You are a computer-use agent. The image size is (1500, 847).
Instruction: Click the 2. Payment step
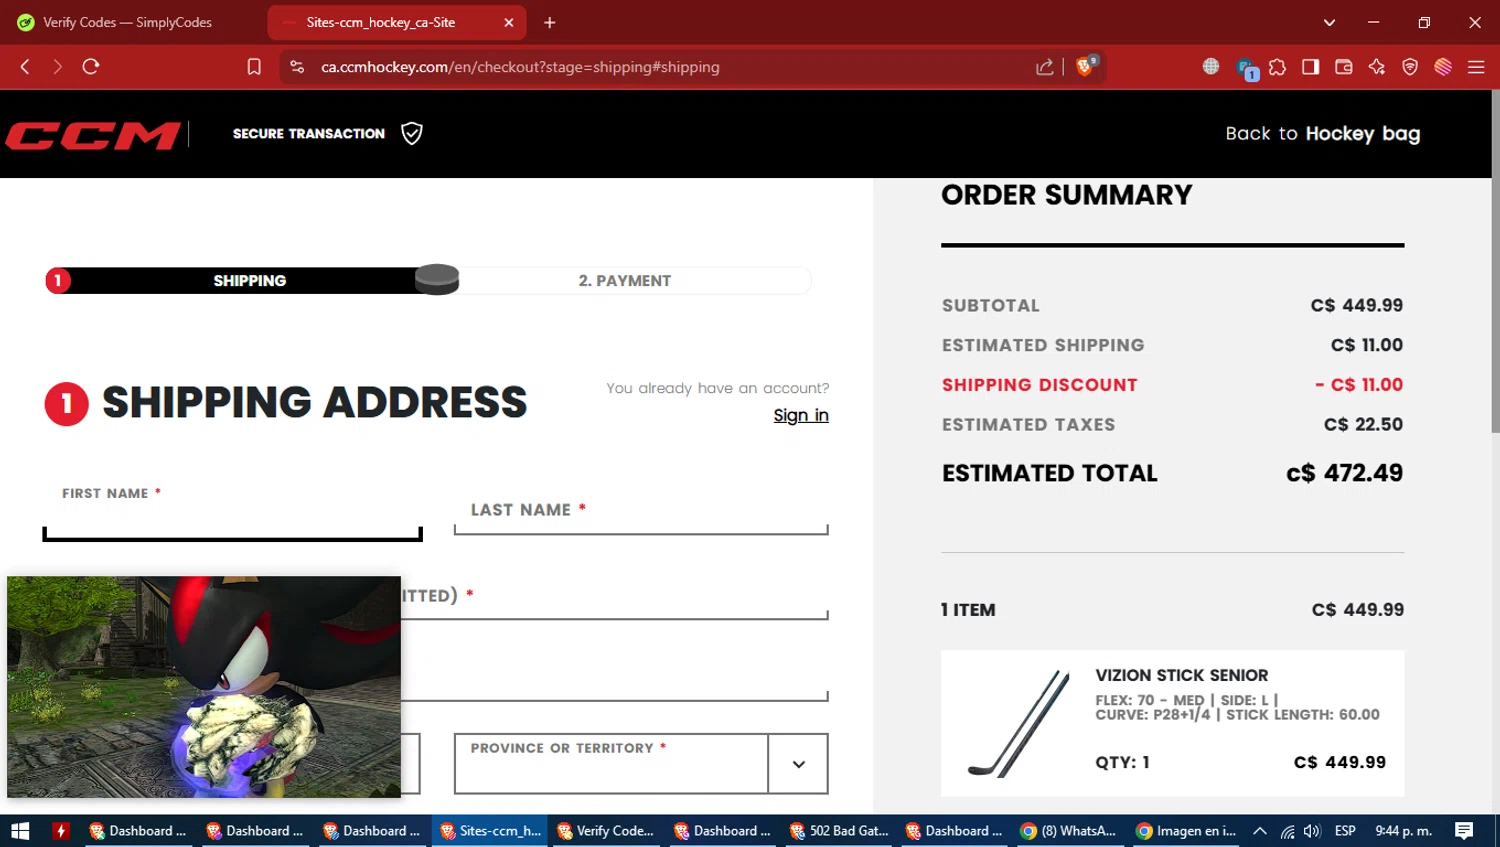click(x=625, y=281)
